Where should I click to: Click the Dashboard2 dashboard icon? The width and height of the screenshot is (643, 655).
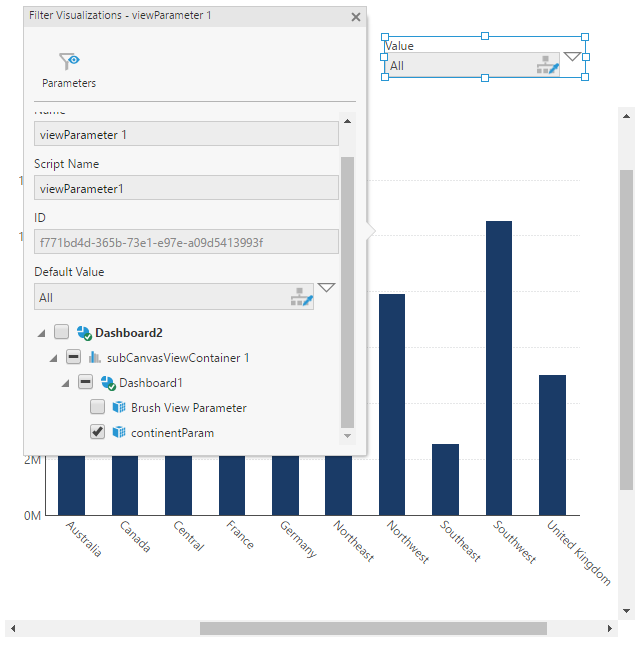84,333
